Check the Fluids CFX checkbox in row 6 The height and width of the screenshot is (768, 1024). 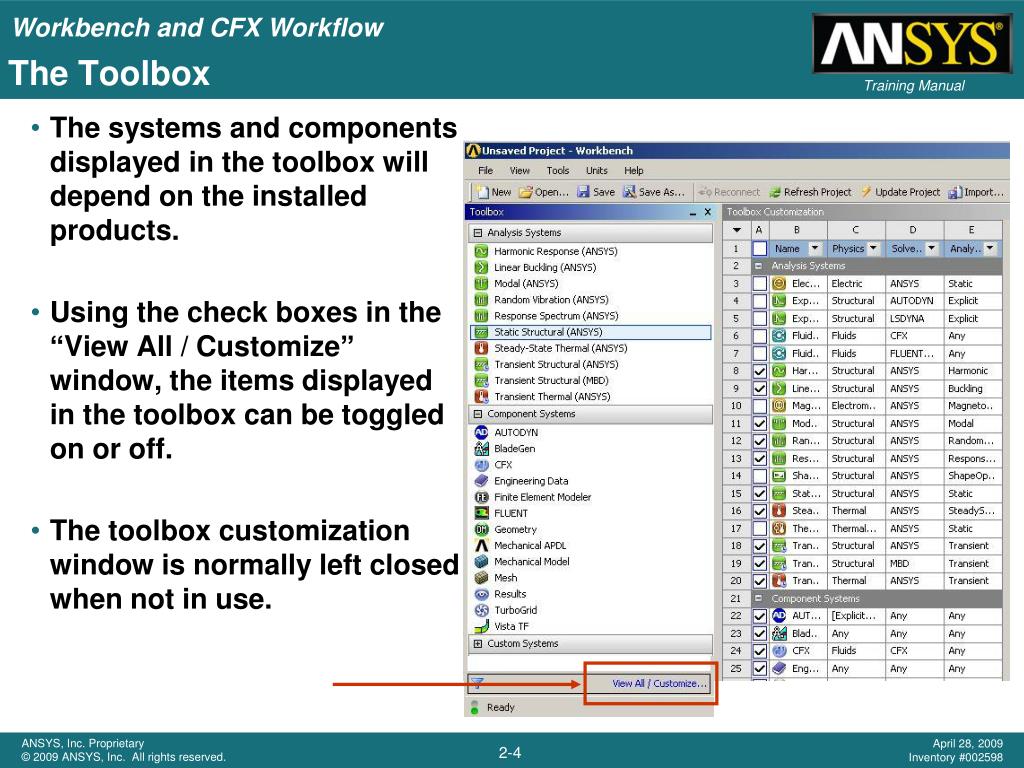point(759,336)
